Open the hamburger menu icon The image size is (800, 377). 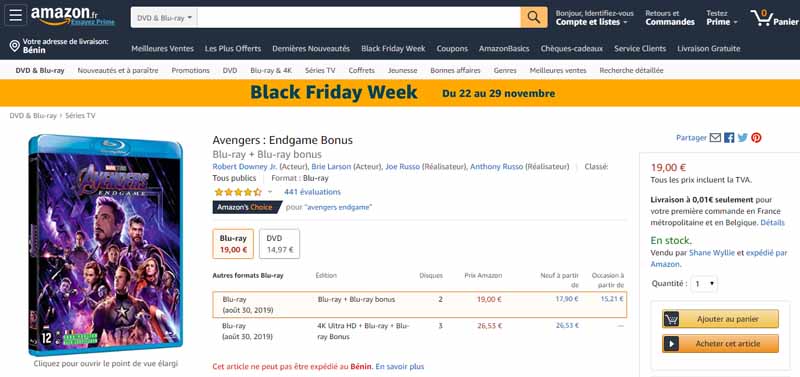coord(15,15)
